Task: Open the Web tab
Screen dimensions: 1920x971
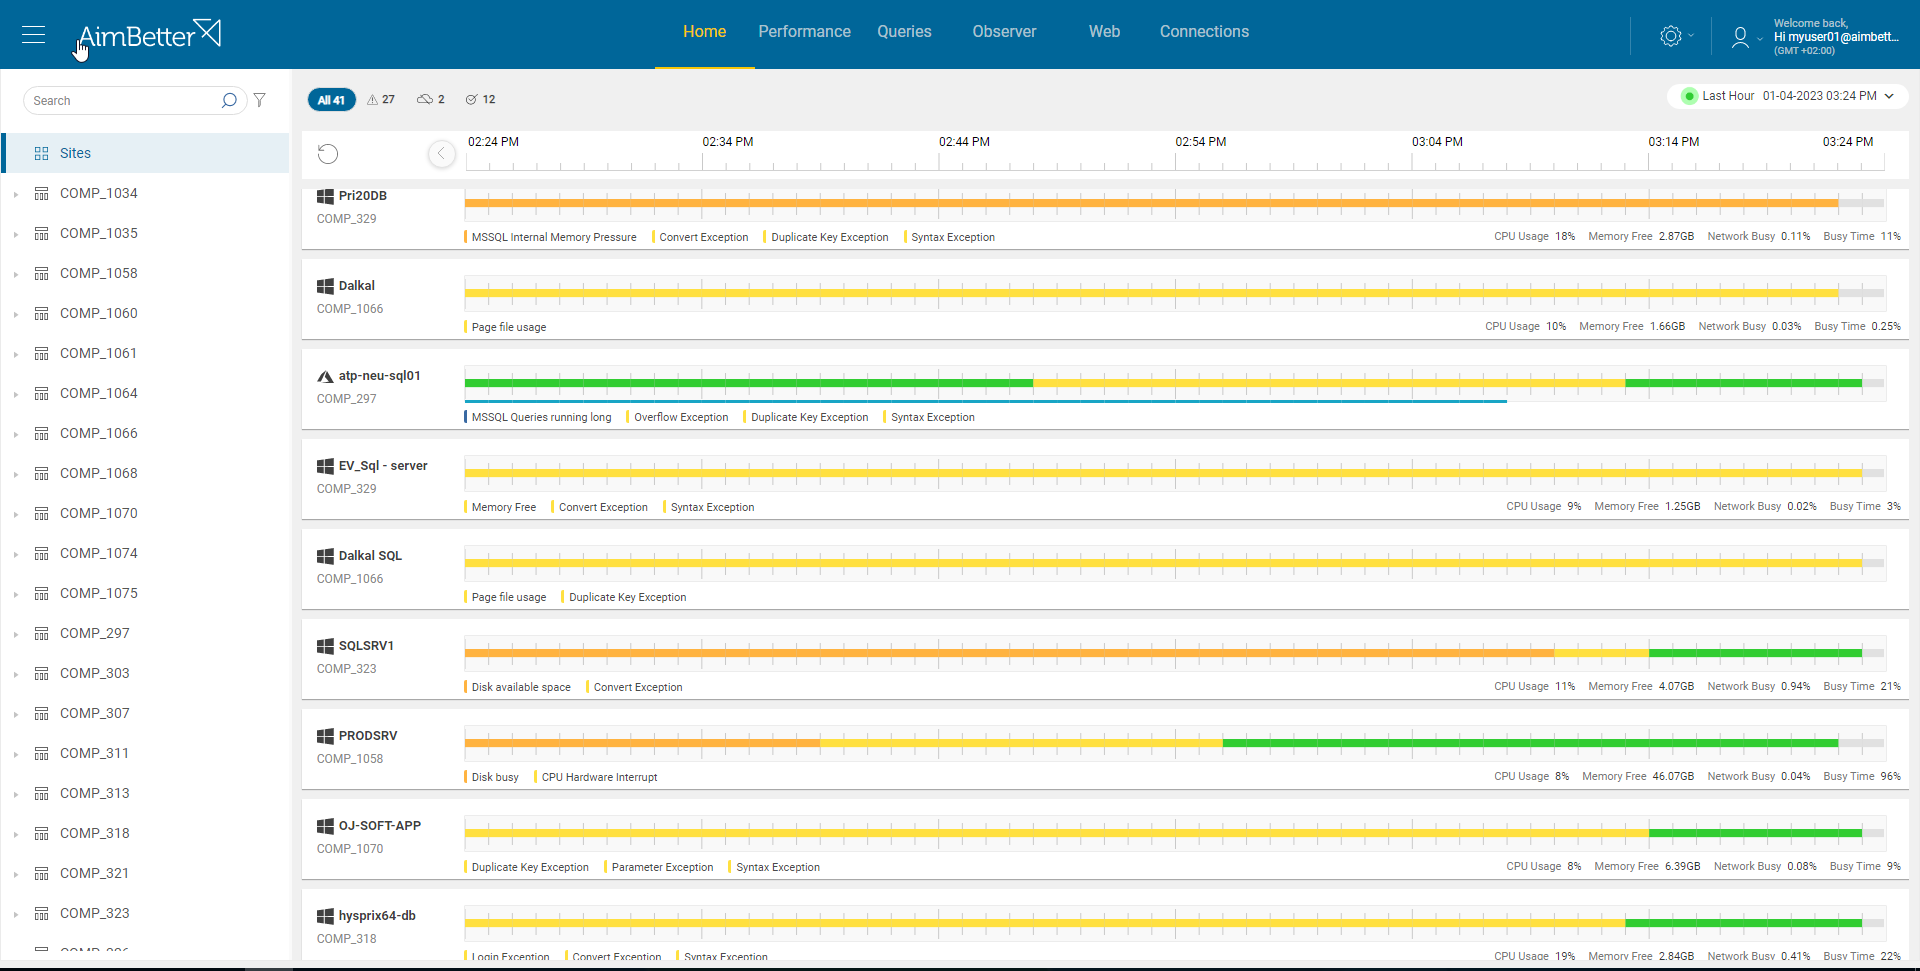Action: pos(1104,32)
